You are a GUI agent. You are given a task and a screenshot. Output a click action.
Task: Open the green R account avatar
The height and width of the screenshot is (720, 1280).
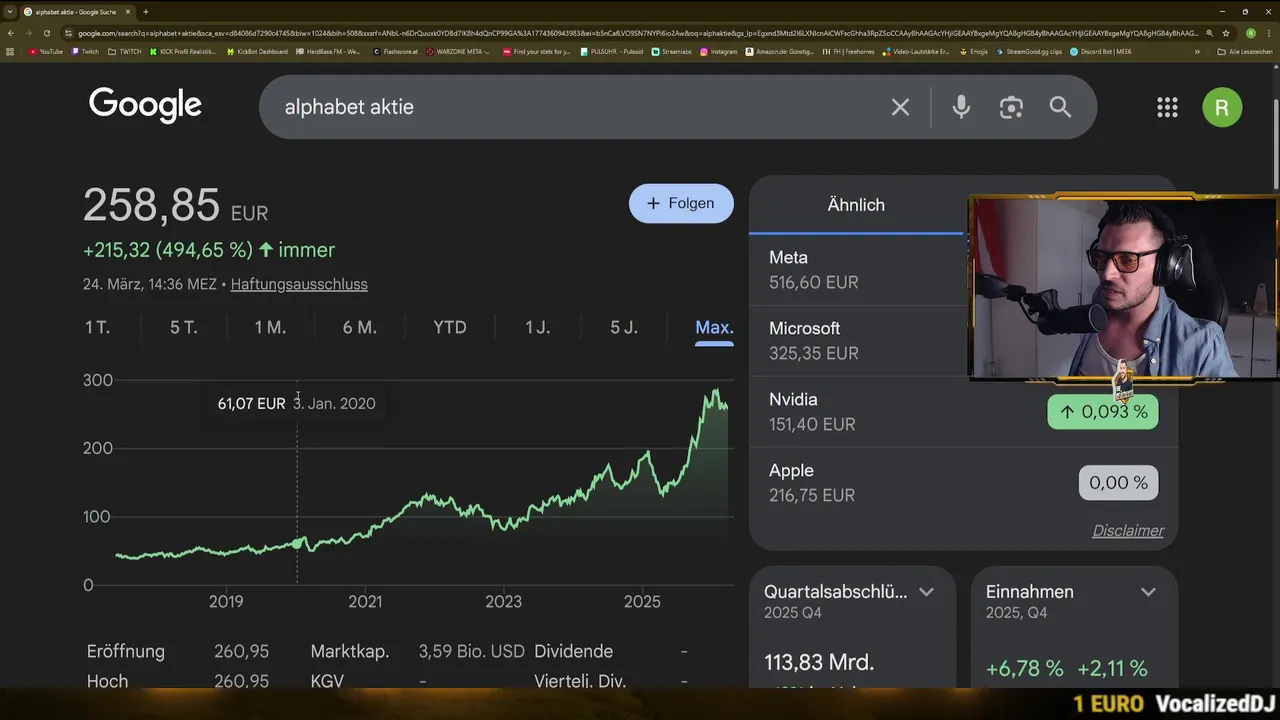pyautogui.click(x=1222, y=107)
